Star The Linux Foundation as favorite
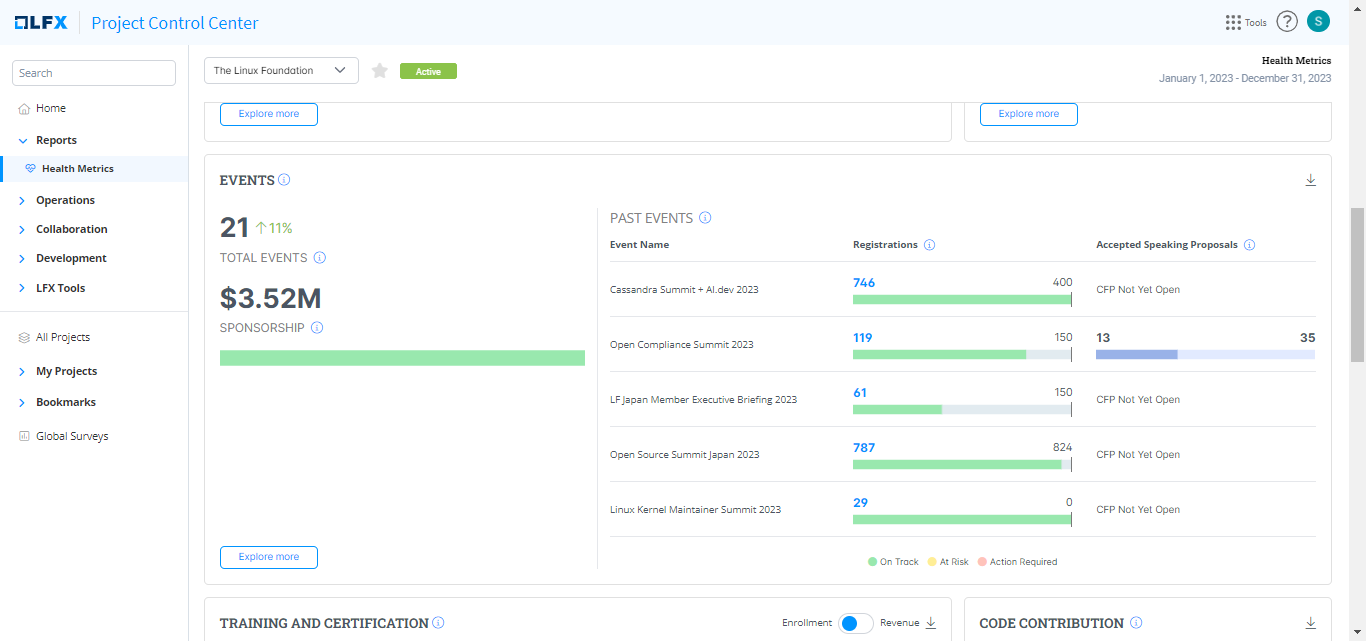This screenshot has height=641, width=1366. tap(380, 71)
